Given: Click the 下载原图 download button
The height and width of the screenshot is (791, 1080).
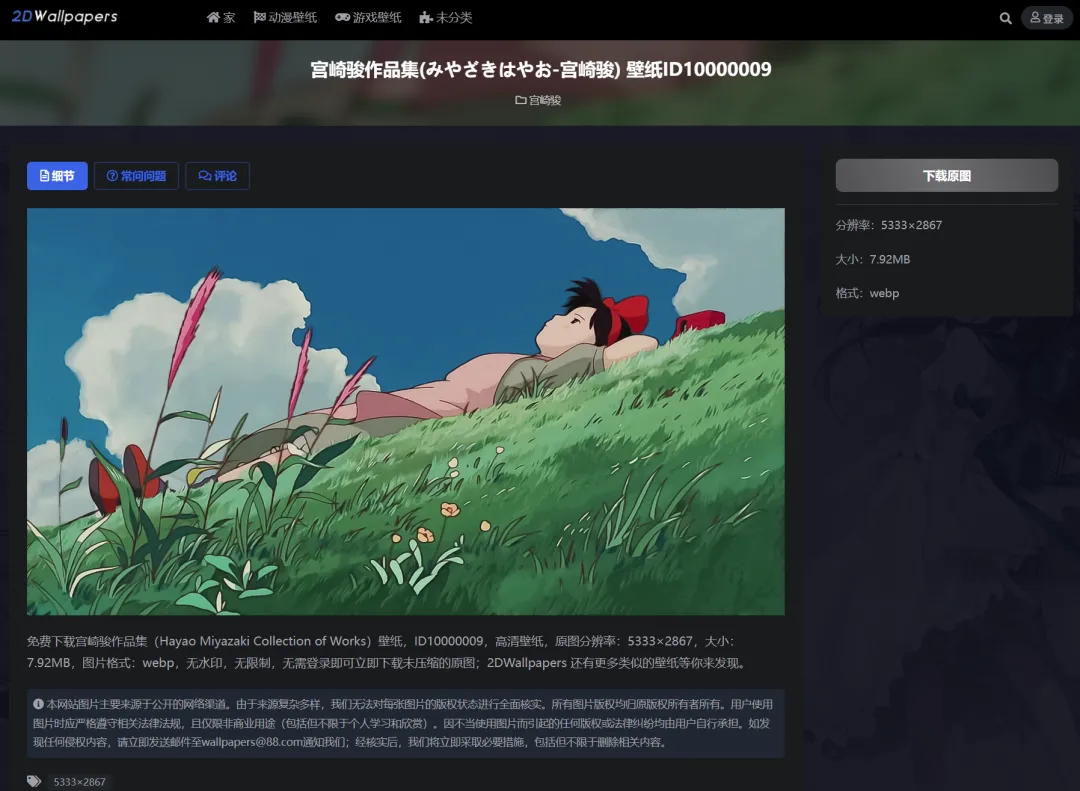Looking at the screenshot, I should 946,176.
